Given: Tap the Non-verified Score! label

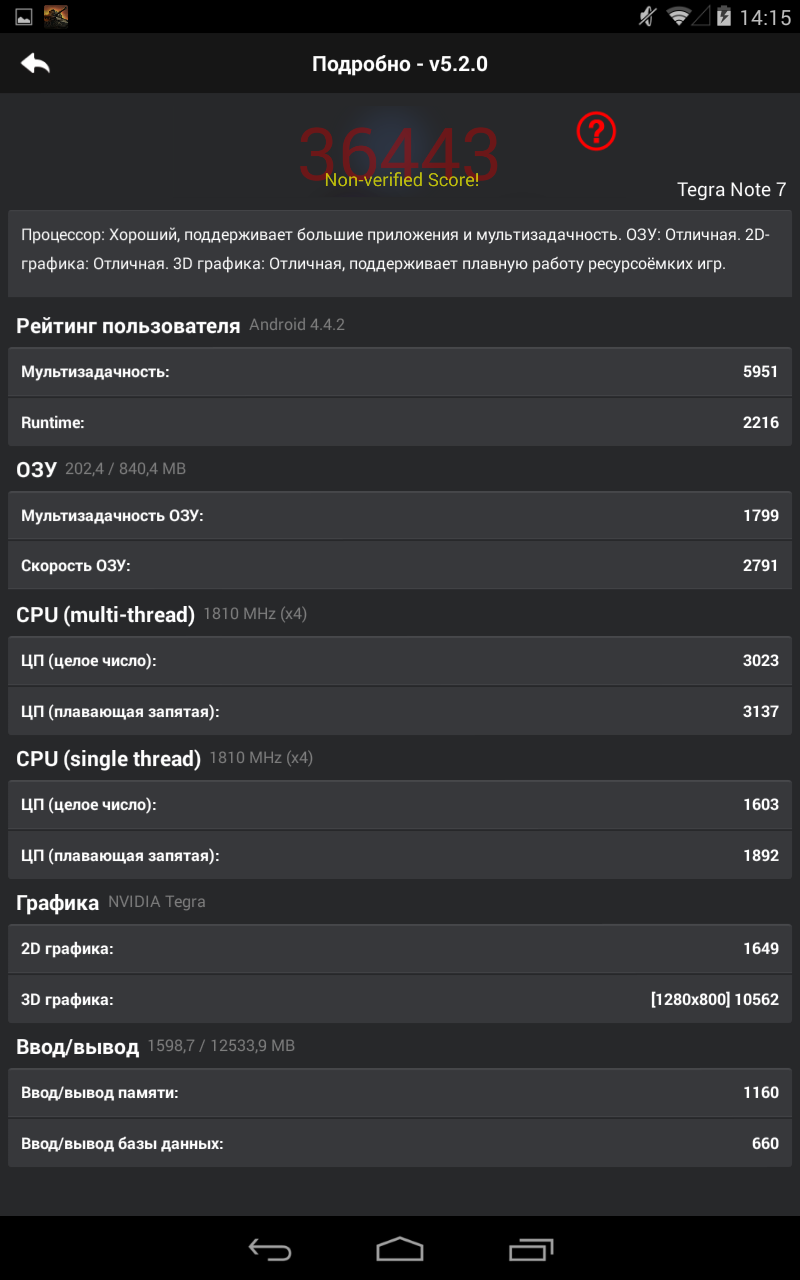Looking at the screenshot, I should (401, 180).
